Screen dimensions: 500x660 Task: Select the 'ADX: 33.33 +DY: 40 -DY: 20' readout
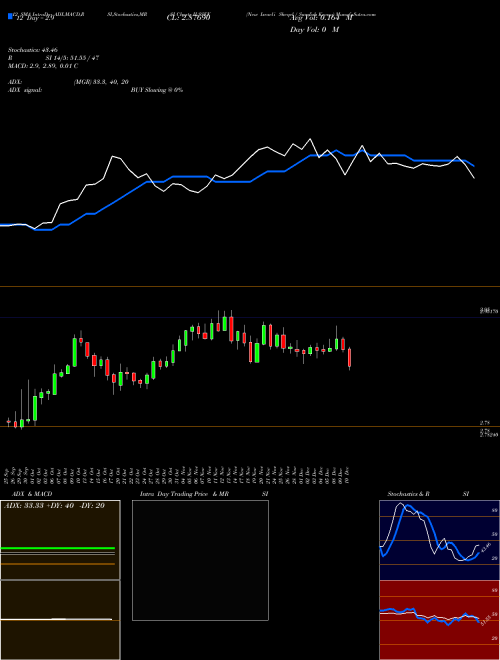tap(54, 506)
